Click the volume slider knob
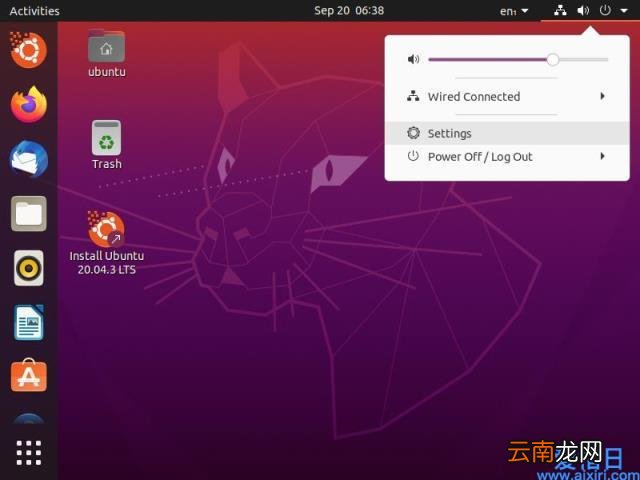 pos(553,60)
